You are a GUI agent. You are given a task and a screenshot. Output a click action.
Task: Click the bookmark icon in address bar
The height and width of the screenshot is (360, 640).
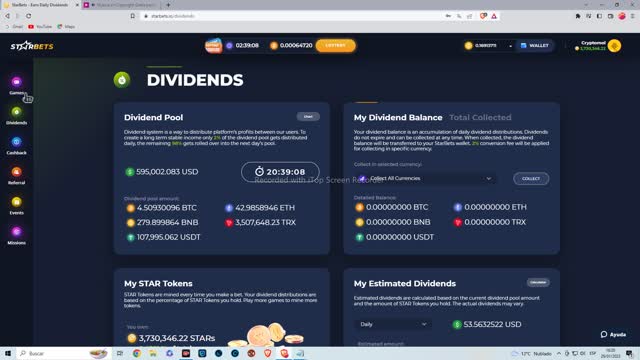click(133, 16)
